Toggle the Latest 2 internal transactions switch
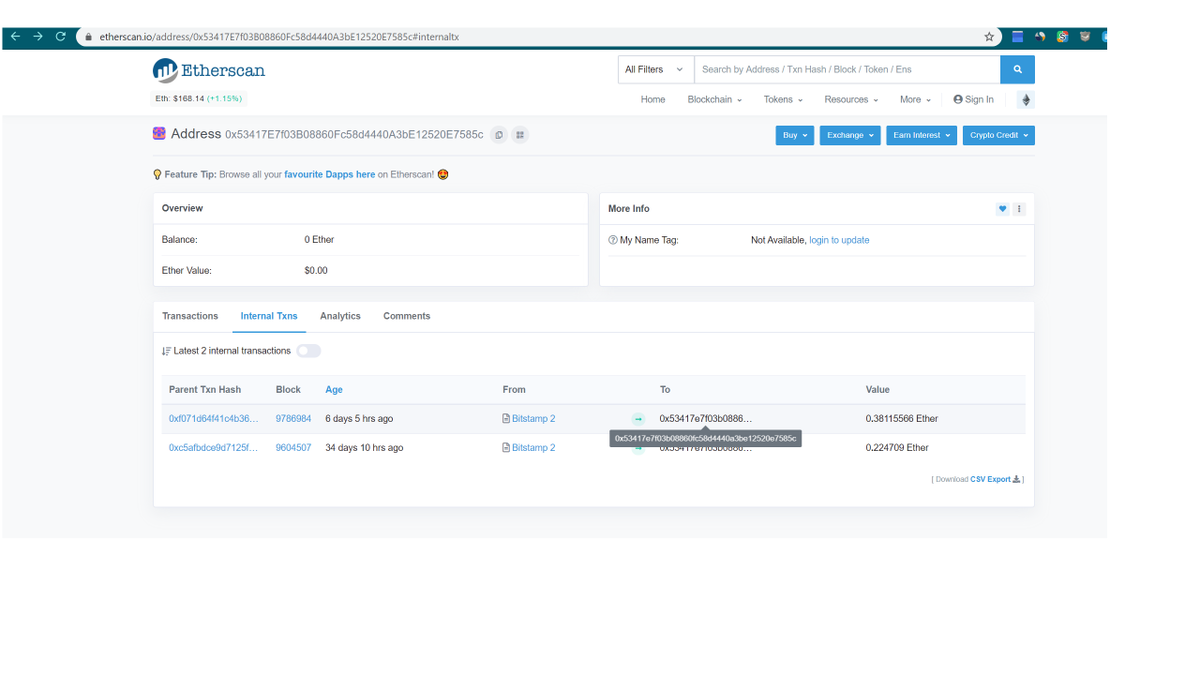The image size is (1200, 675). click(308, 351)
